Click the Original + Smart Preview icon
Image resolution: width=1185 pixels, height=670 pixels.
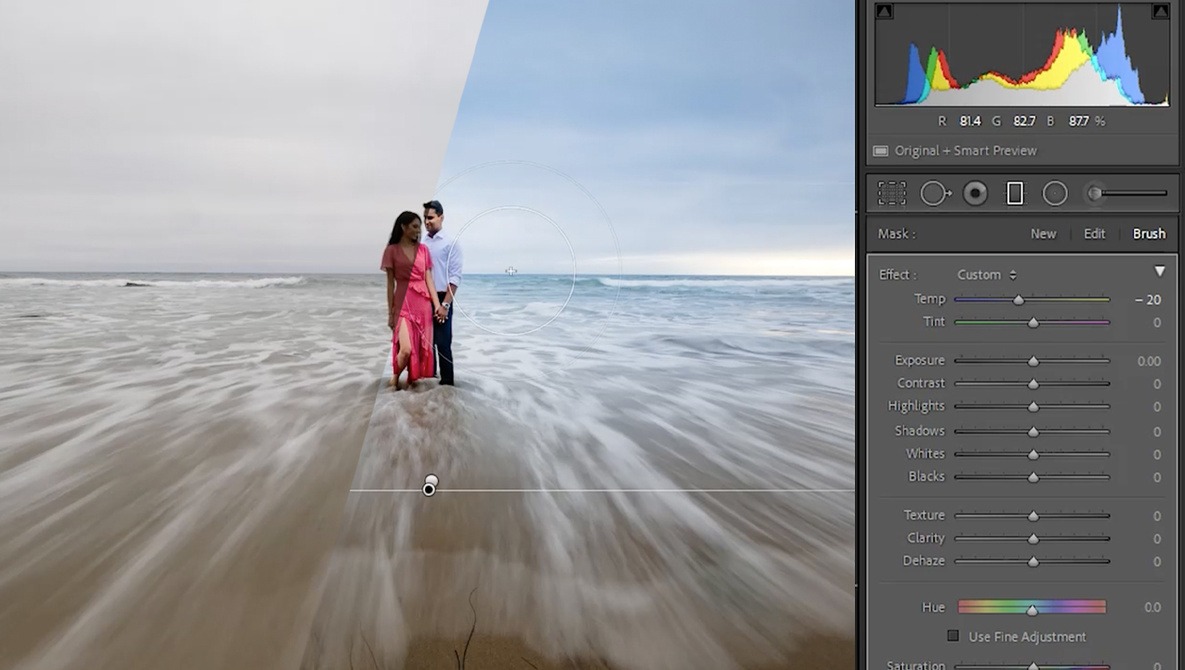pos(880,151)
